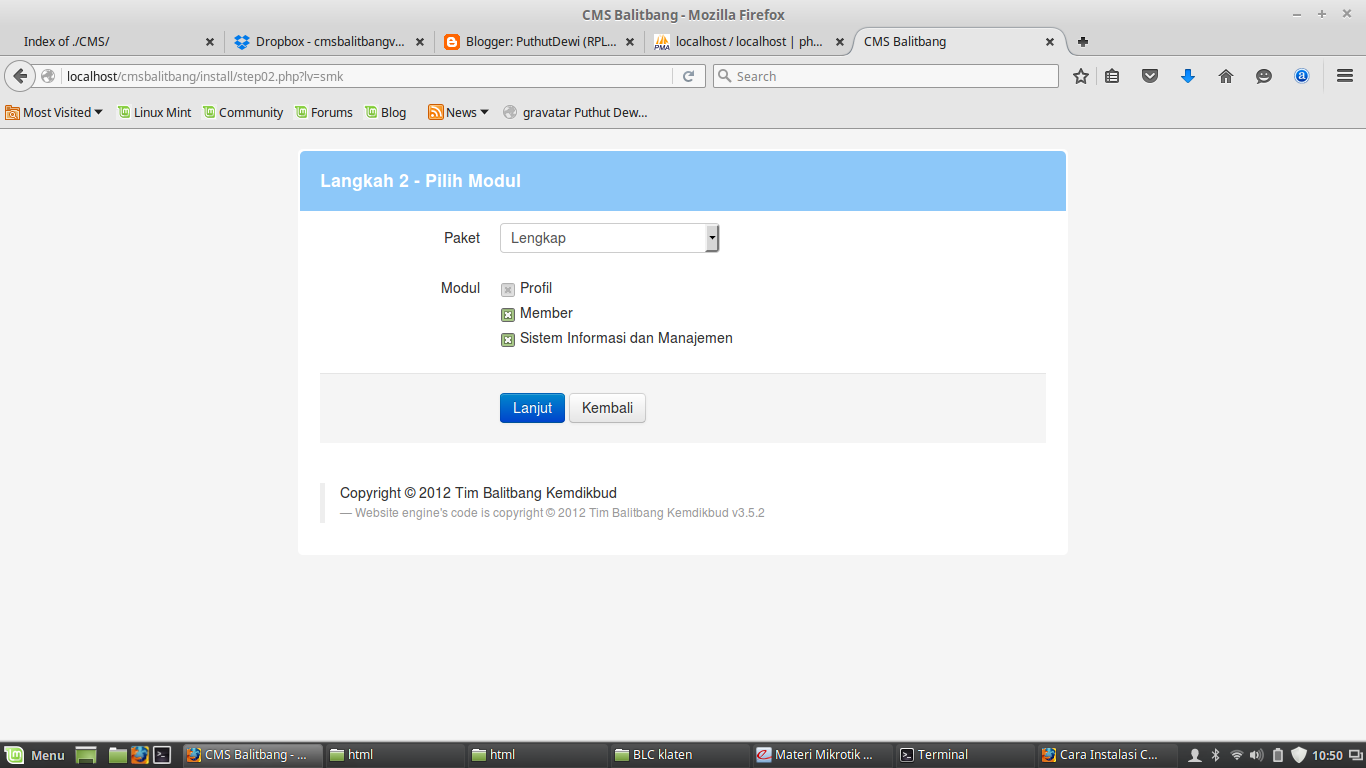The image size is (1366, 768).
Task: Expand the Most Visited bookmarks dropdown
Action: point(54,112)
